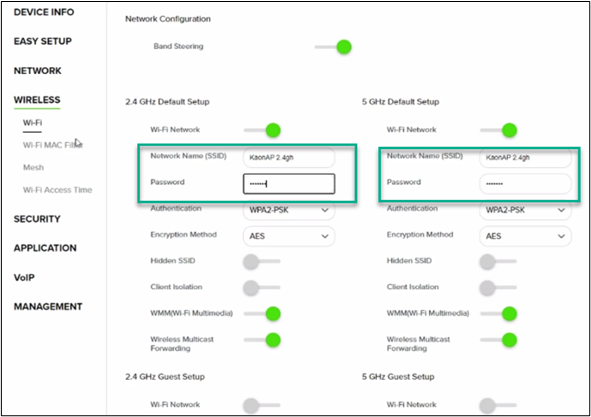The image size is (591, 417).
Task: Open the MANAGEMENT section in sidebar
Action: pos(48,307)
